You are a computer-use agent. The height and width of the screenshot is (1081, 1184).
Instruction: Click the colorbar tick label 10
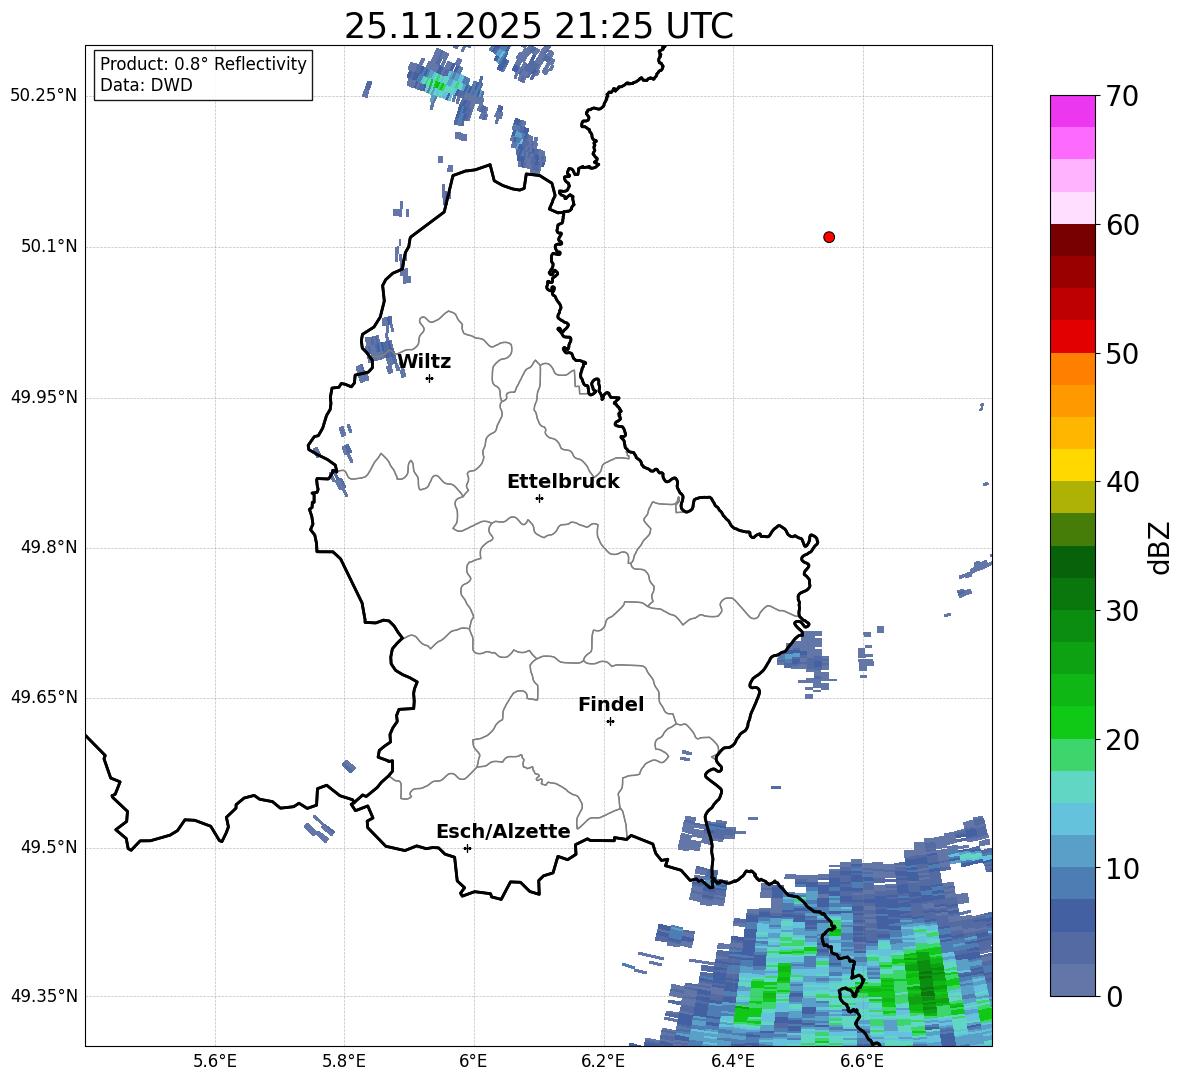(1122, 868)
